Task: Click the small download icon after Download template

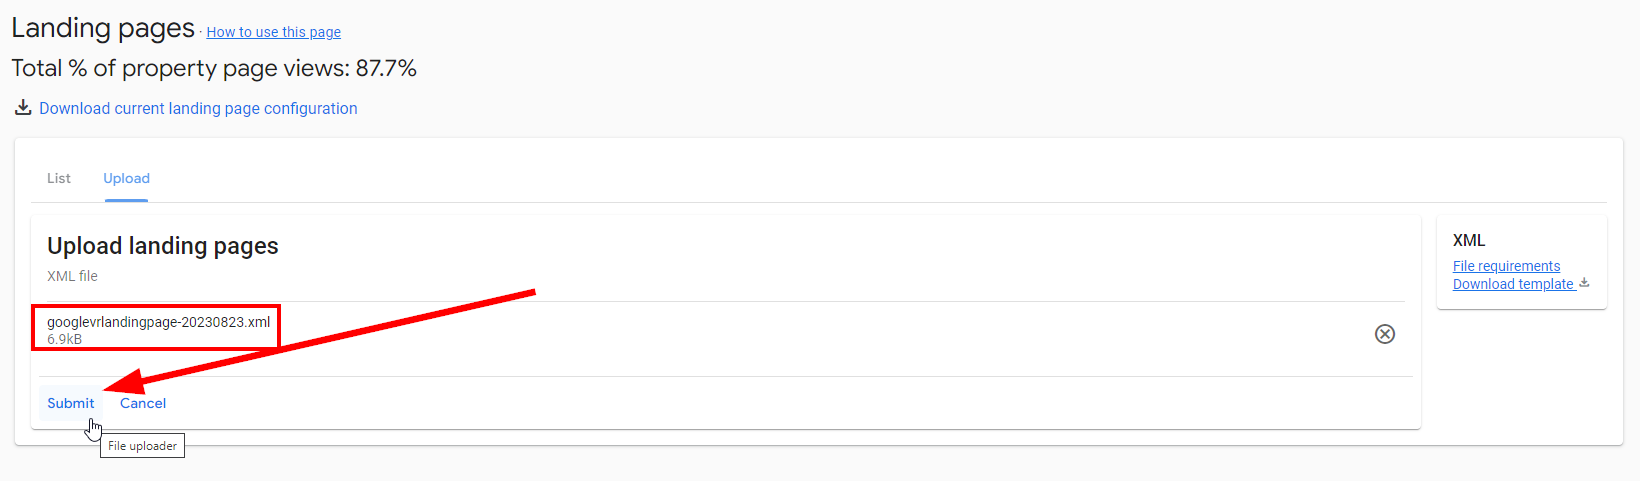Action: [1584, 283]
